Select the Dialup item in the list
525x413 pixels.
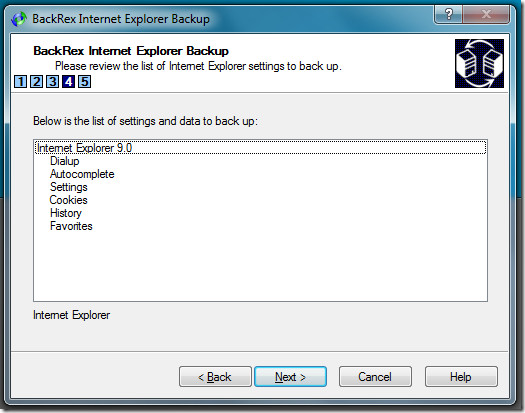[65, 161]
